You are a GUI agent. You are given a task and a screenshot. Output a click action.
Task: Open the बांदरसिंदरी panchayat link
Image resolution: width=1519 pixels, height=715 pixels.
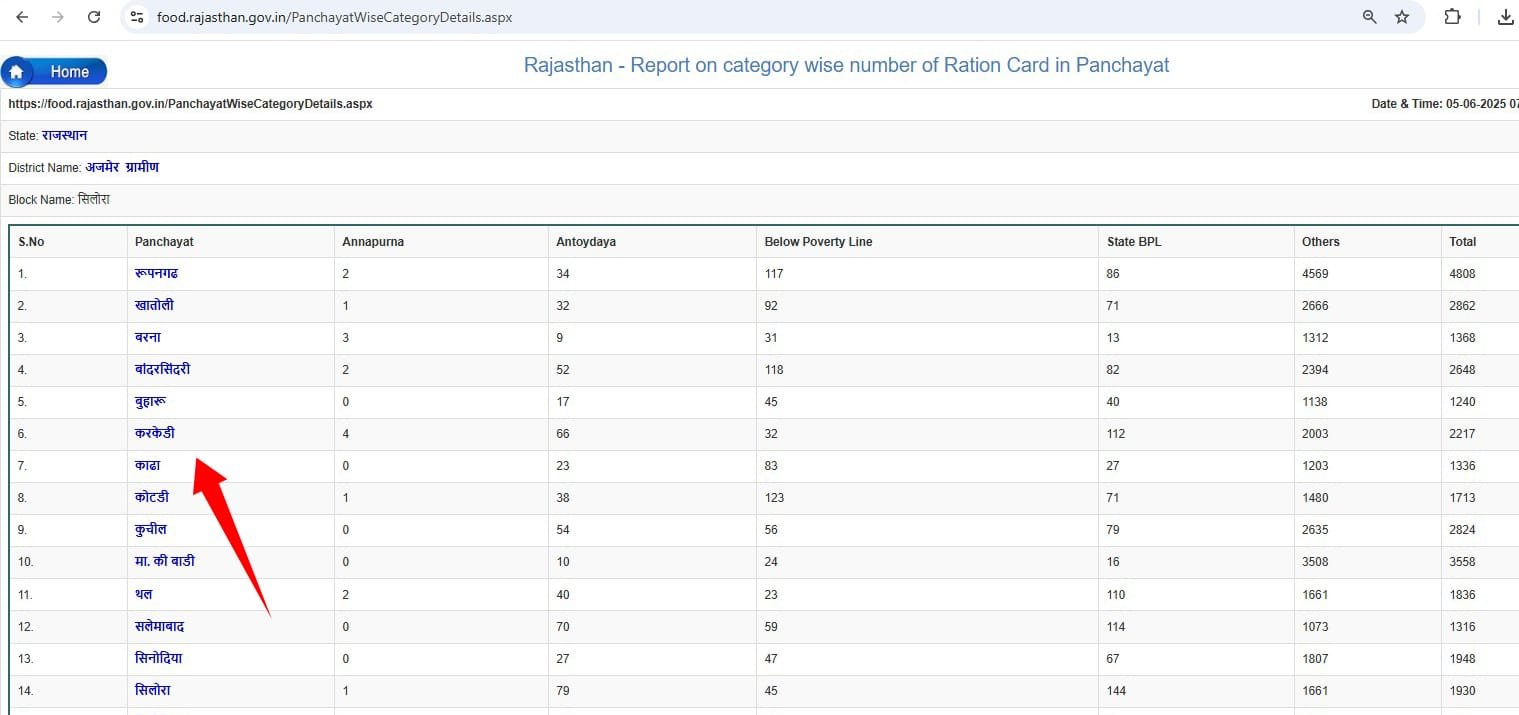click(x=162, y=369)
